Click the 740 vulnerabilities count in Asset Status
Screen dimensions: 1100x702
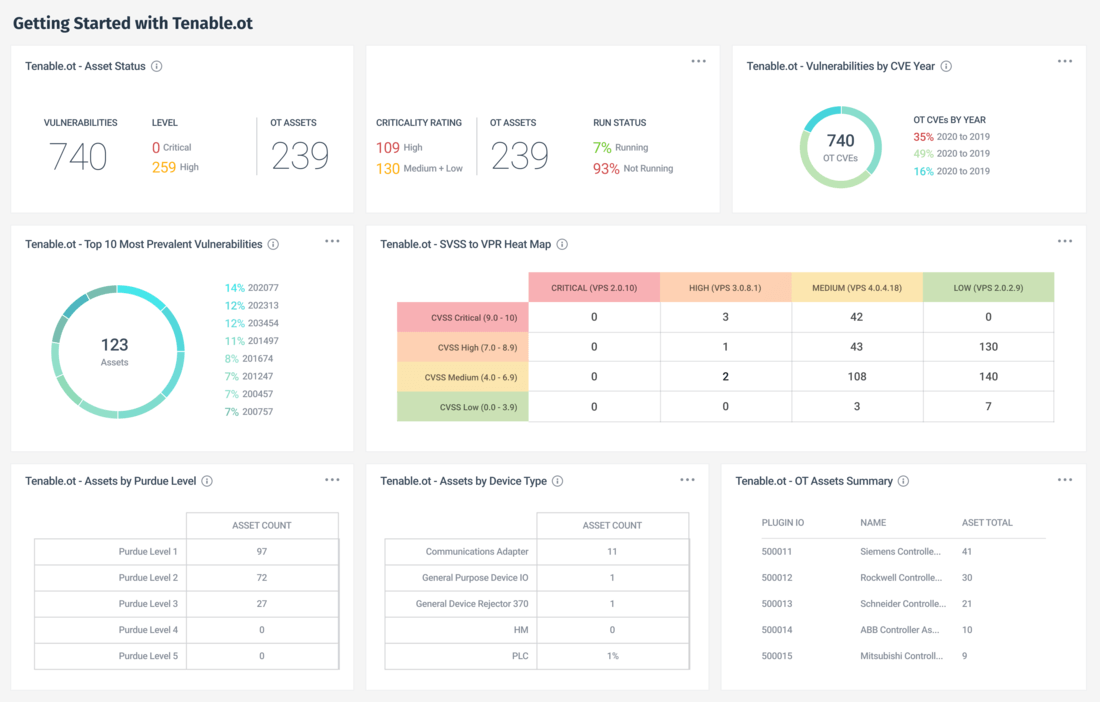[x=78, y=156]
